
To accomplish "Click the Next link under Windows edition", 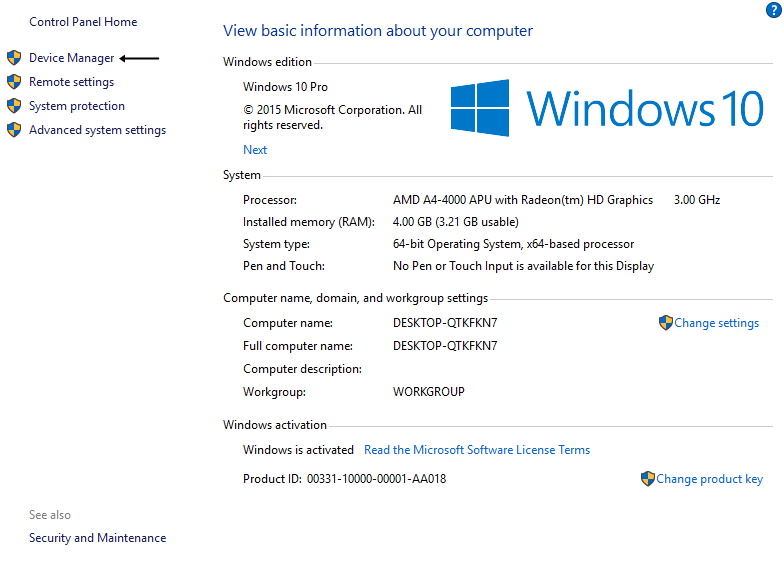I will click(x=255, y=150).
